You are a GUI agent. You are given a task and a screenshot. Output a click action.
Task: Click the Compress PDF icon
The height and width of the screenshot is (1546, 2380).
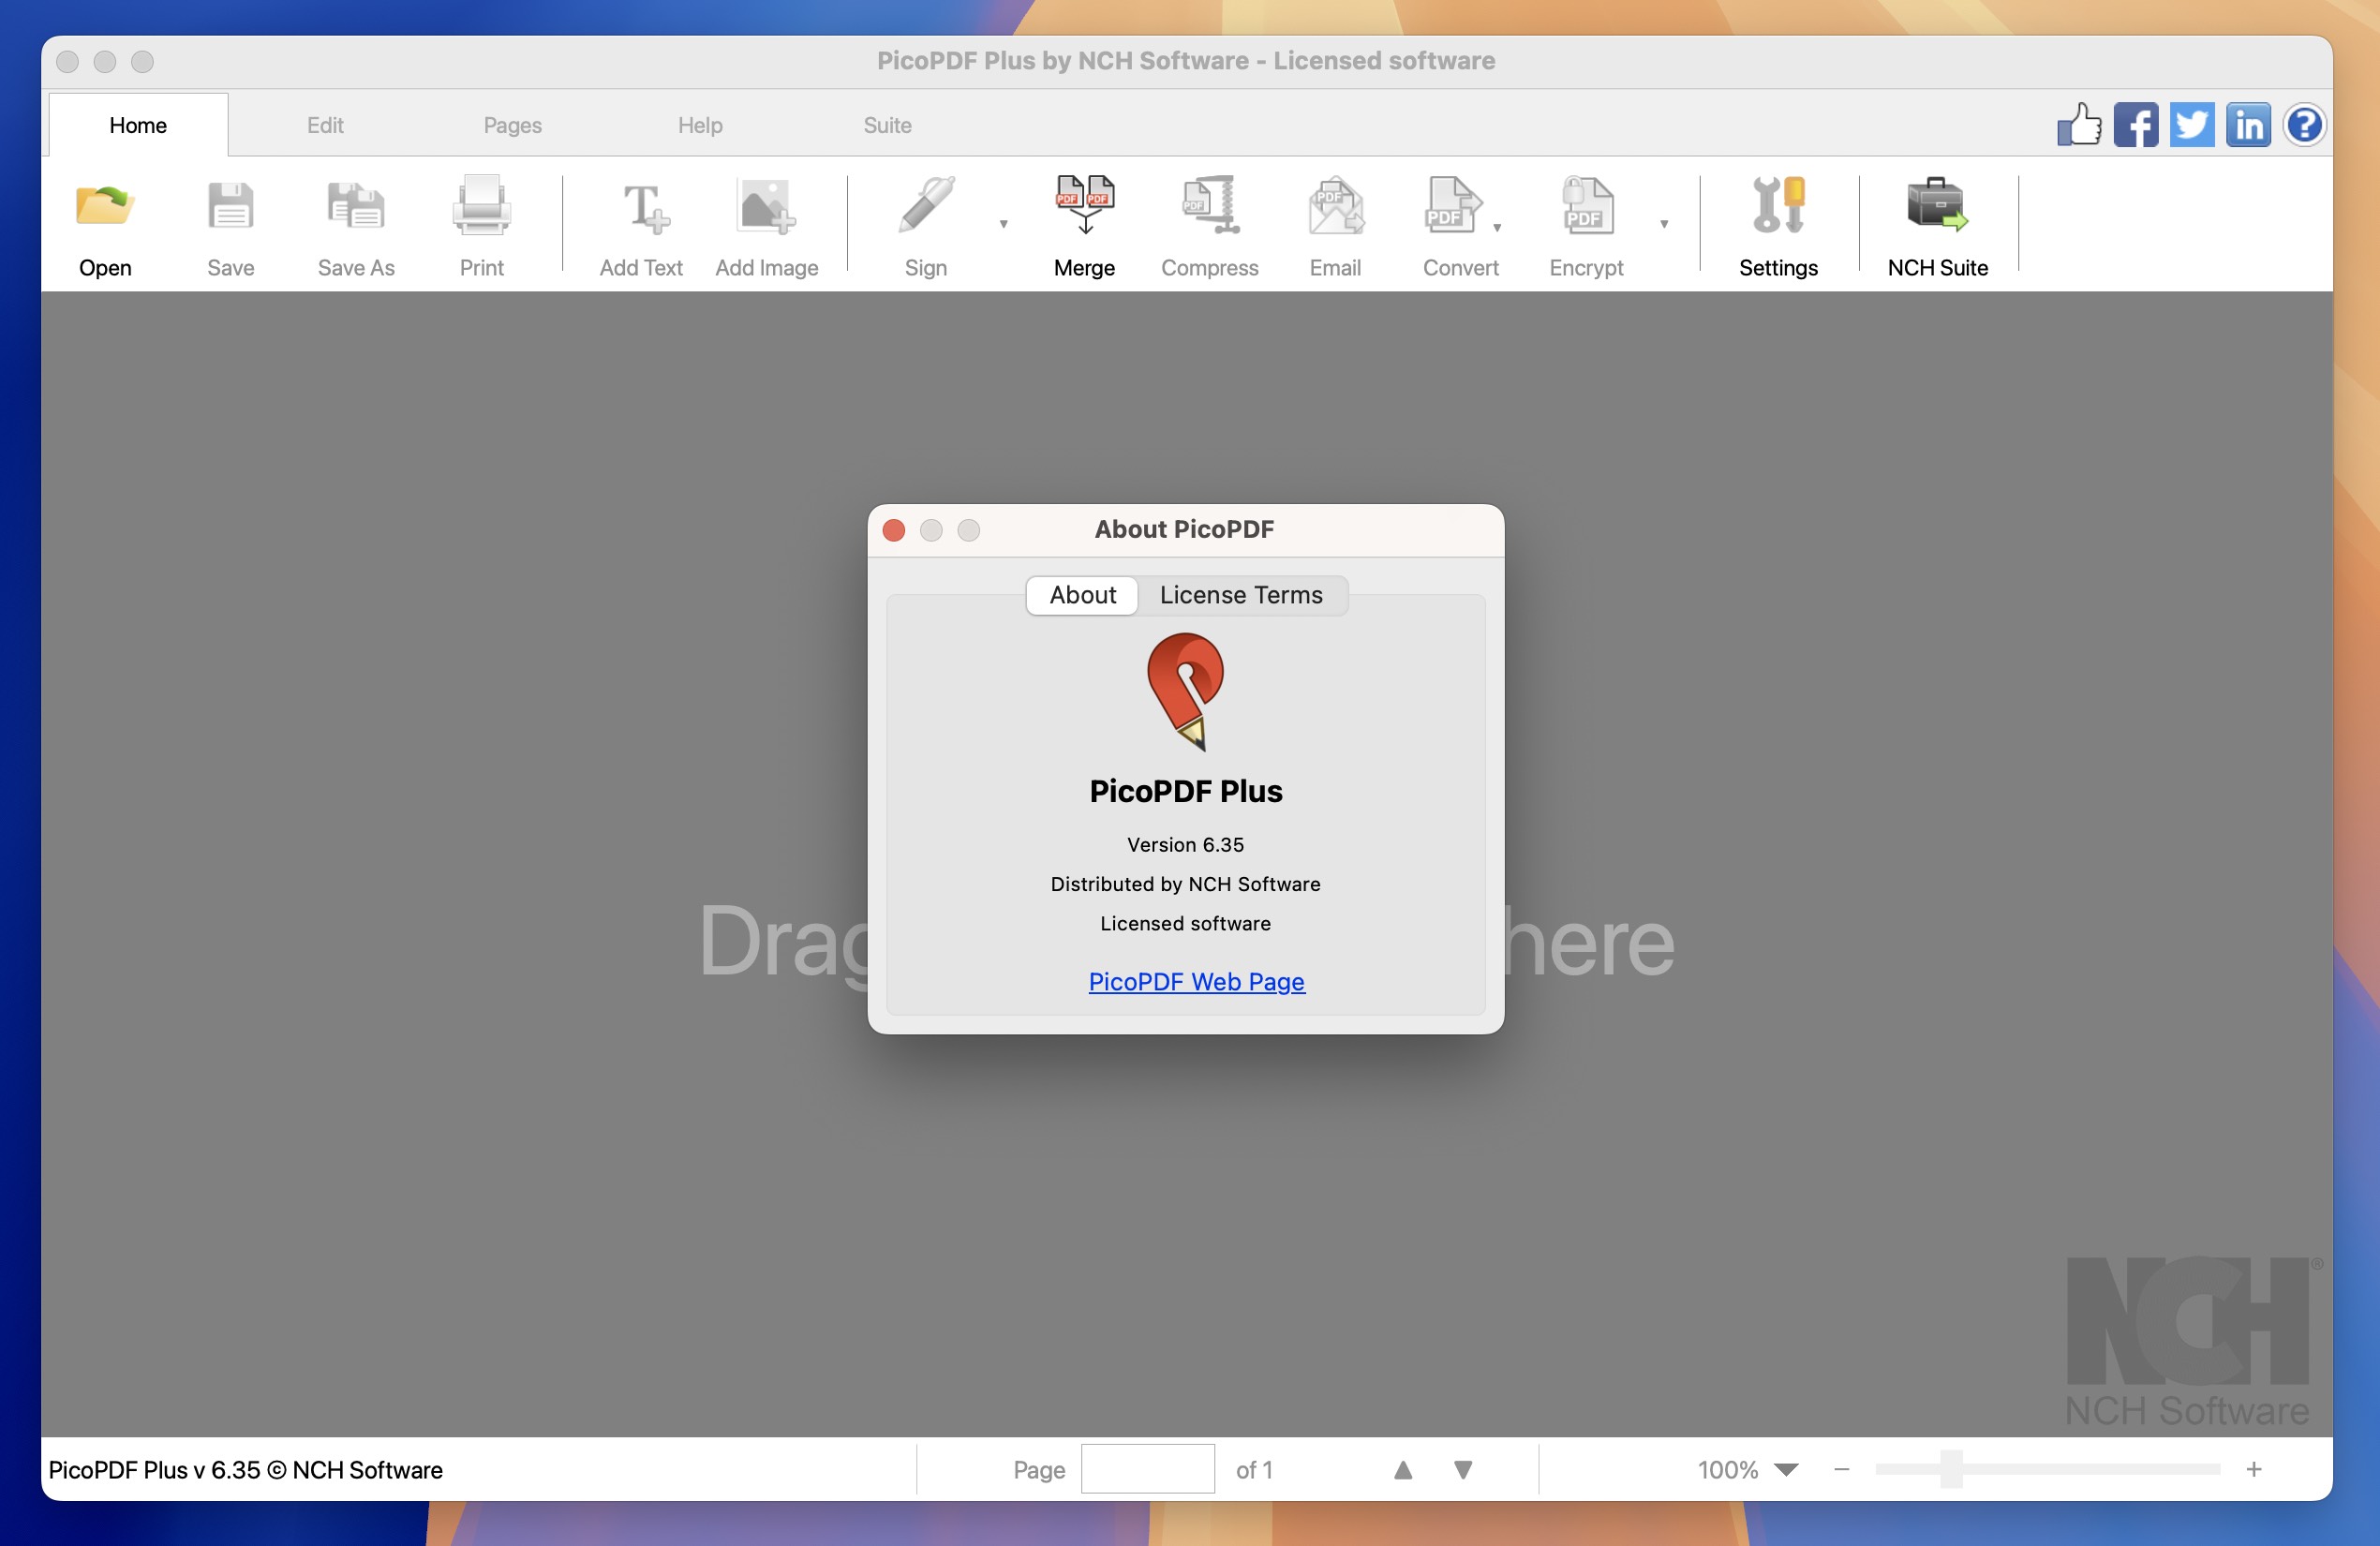[1210, 205]
